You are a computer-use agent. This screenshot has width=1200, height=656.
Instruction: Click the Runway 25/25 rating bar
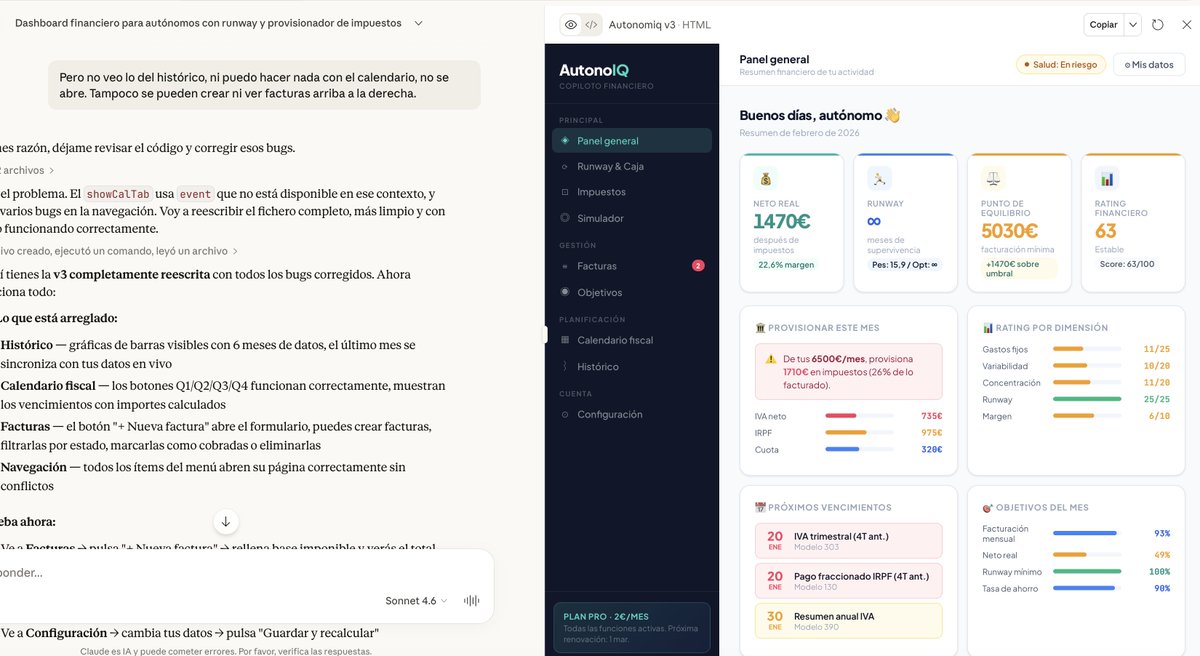(x=1087, y=399)
